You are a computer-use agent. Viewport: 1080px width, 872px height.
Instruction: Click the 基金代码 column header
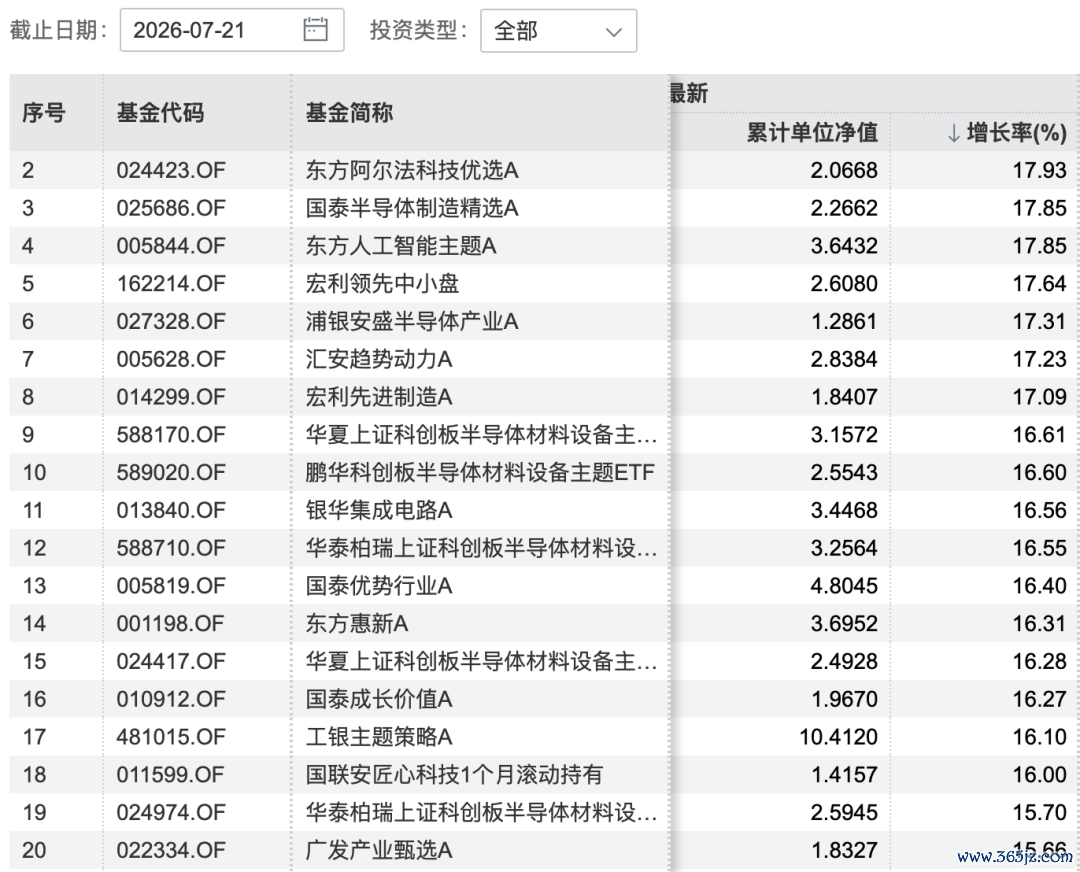tap(160, 112)
